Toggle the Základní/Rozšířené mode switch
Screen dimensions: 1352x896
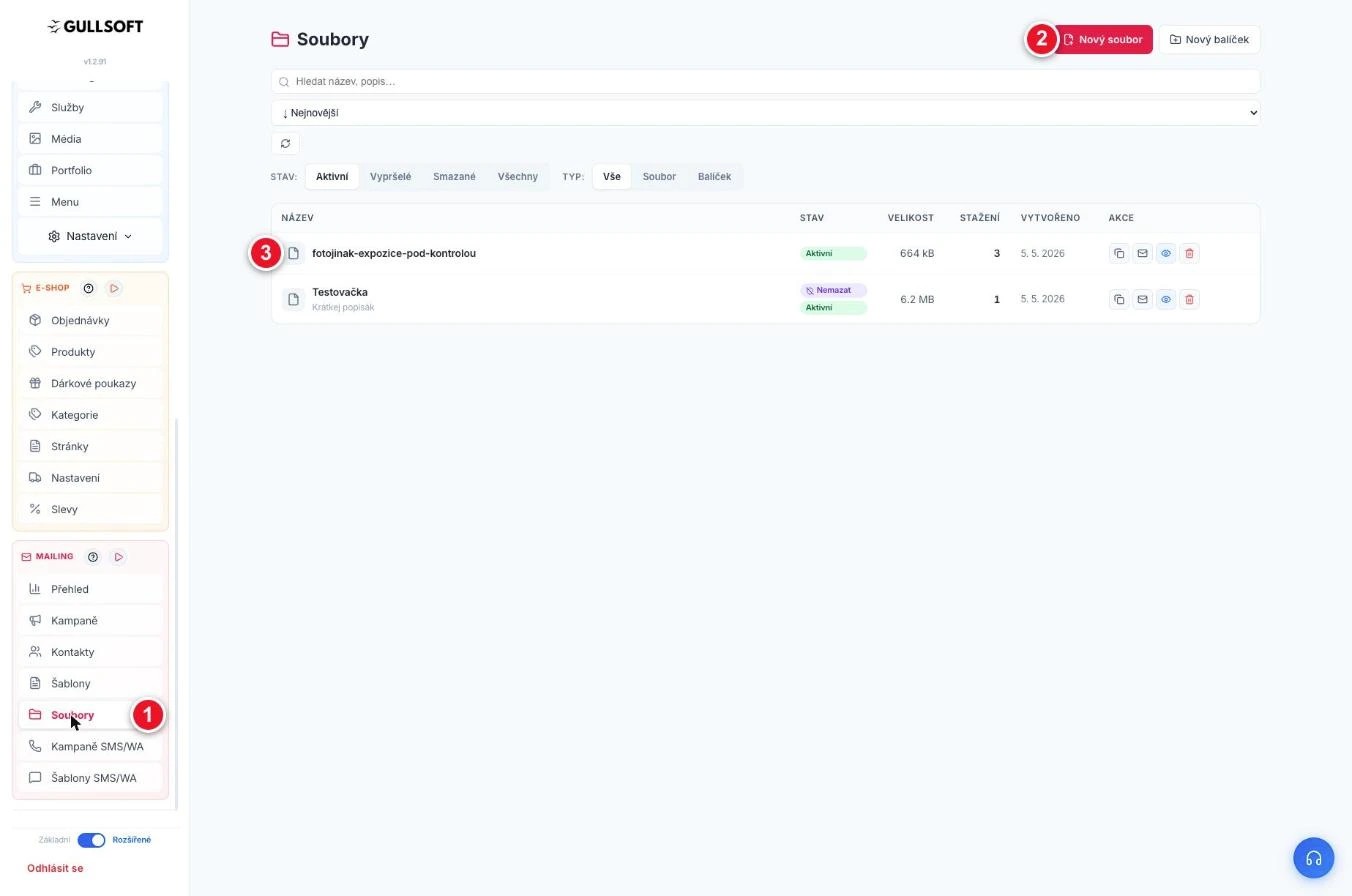91,840
